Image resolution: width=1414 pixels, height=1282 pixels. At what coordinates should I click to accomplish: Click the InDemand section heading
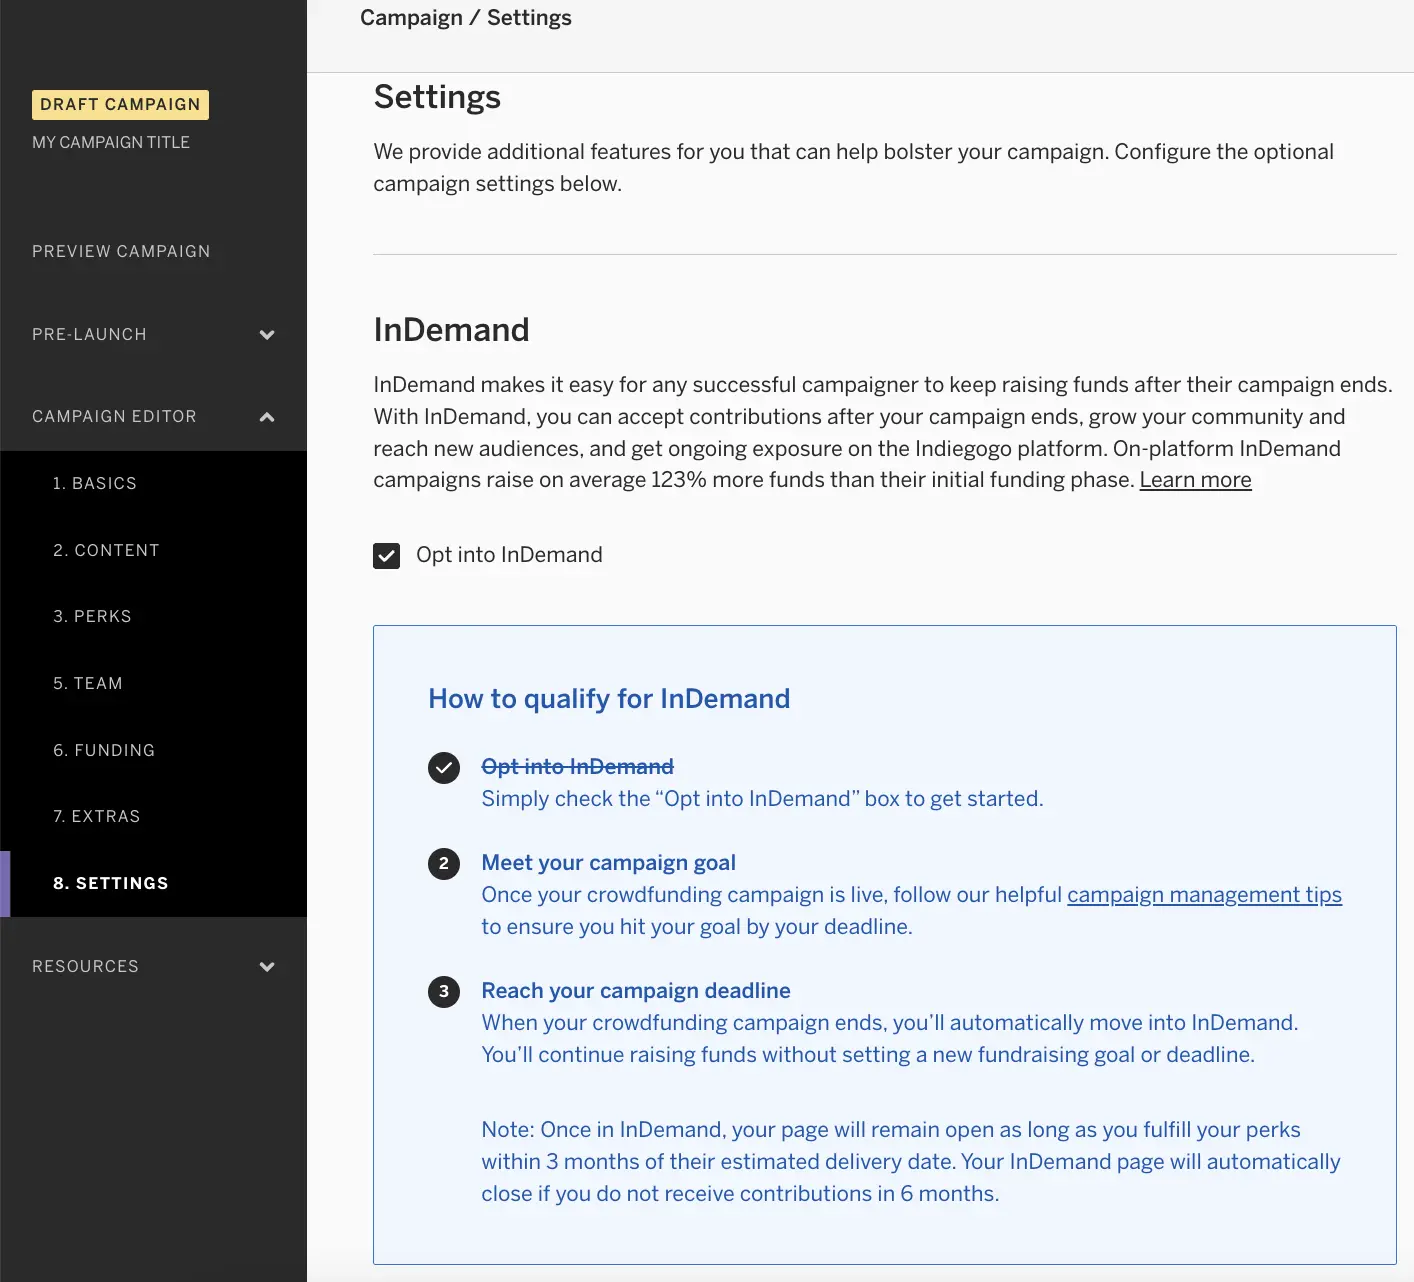click(x=451, y=330)
